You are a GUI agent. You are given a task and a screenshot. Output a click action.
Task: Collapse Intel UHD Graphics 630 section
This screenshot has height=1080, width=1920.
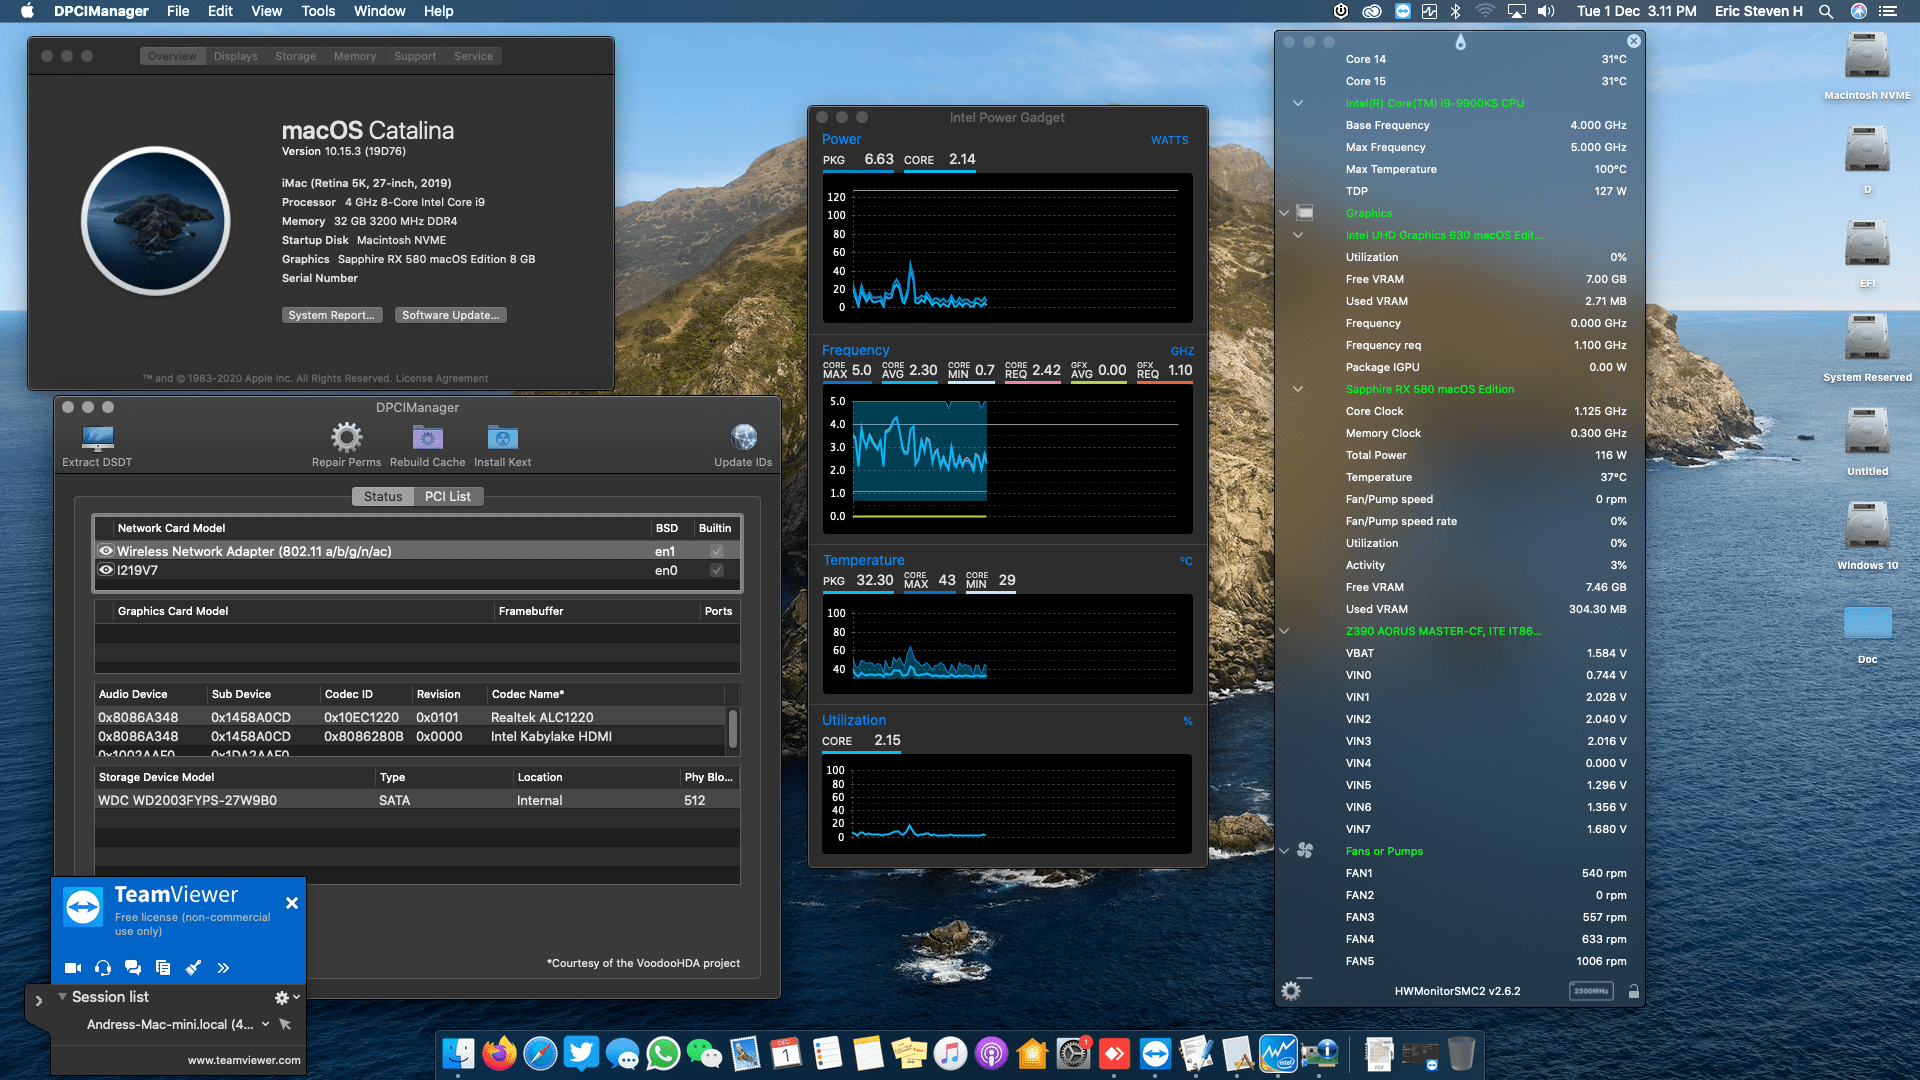1298,235
